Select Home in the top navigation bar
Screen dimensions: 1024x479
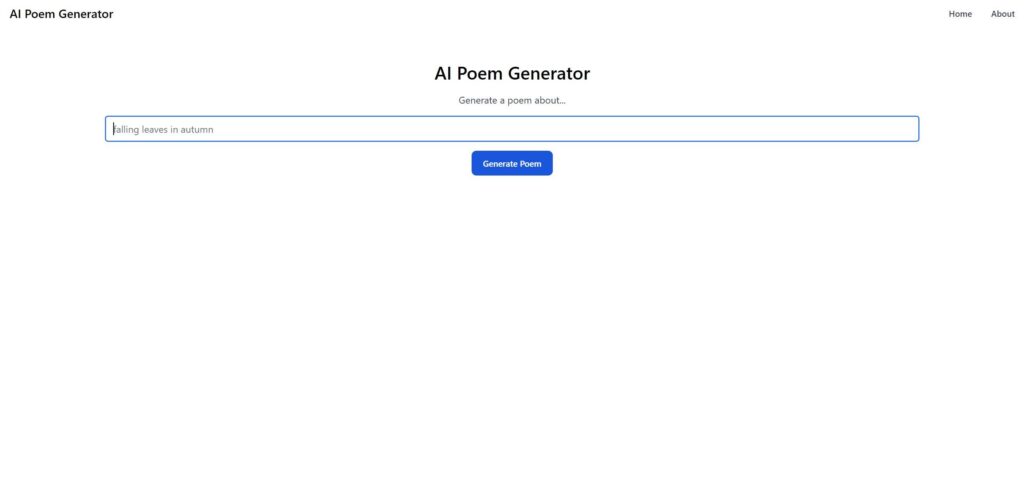(x=960, y=14)
